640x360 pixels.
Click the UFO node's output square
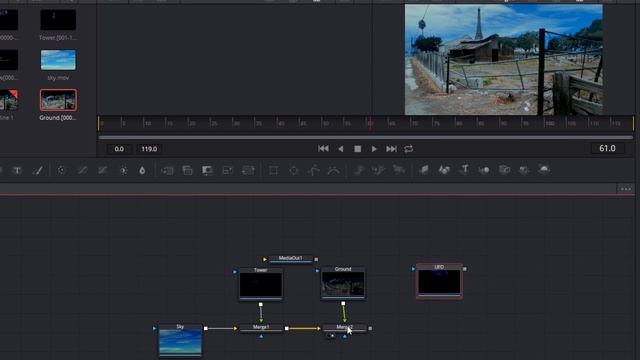pos(464,269)
